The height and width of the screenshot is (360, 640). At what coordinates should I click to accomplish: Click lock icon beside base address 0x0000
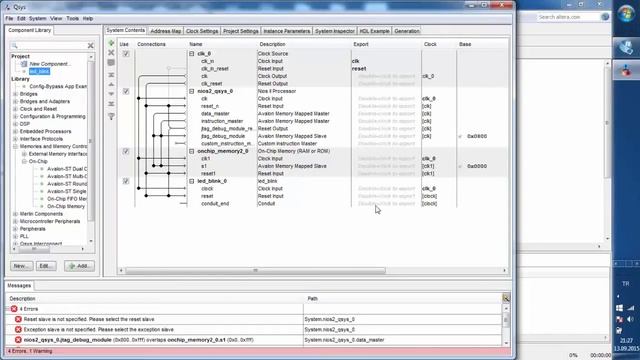460,166
